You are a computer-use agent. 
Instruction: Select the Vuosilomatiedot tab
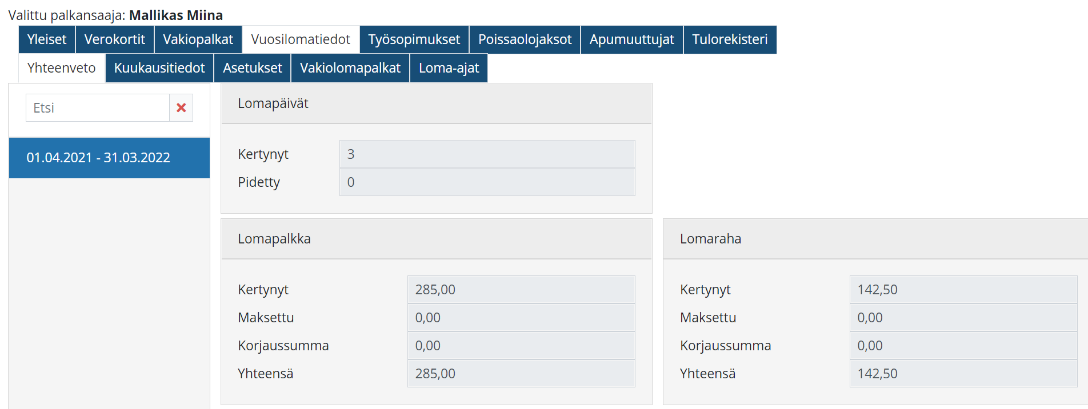301,39
